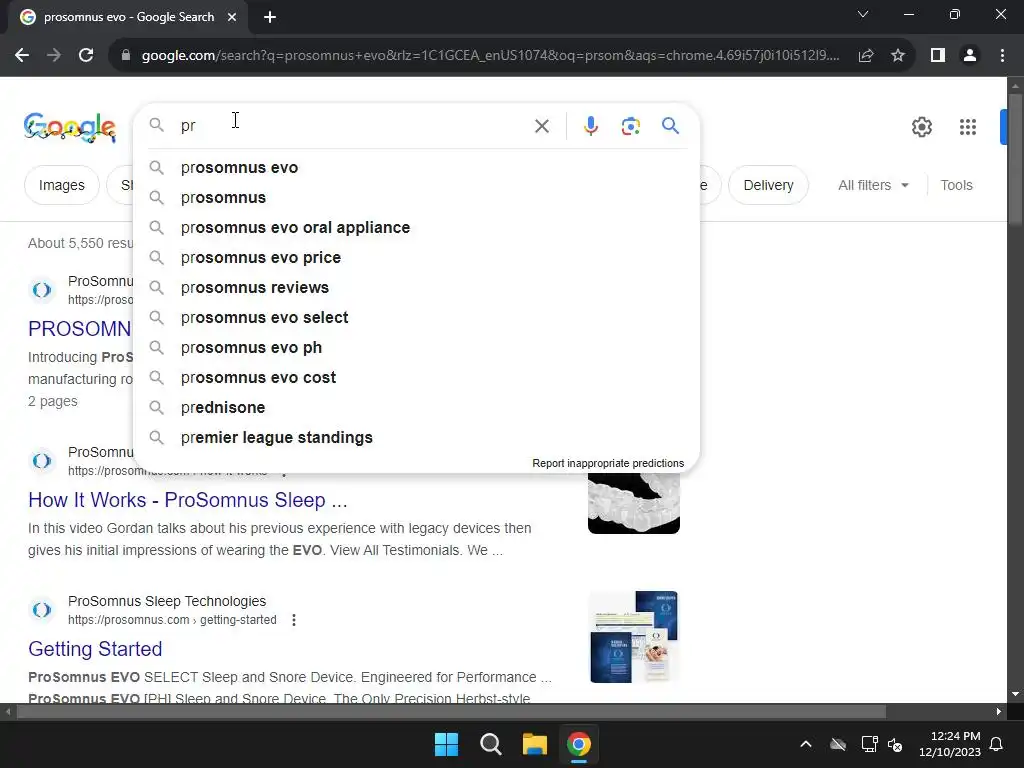
Task: Expand the All filters dropdown
Action: click(x=873, y=185)
